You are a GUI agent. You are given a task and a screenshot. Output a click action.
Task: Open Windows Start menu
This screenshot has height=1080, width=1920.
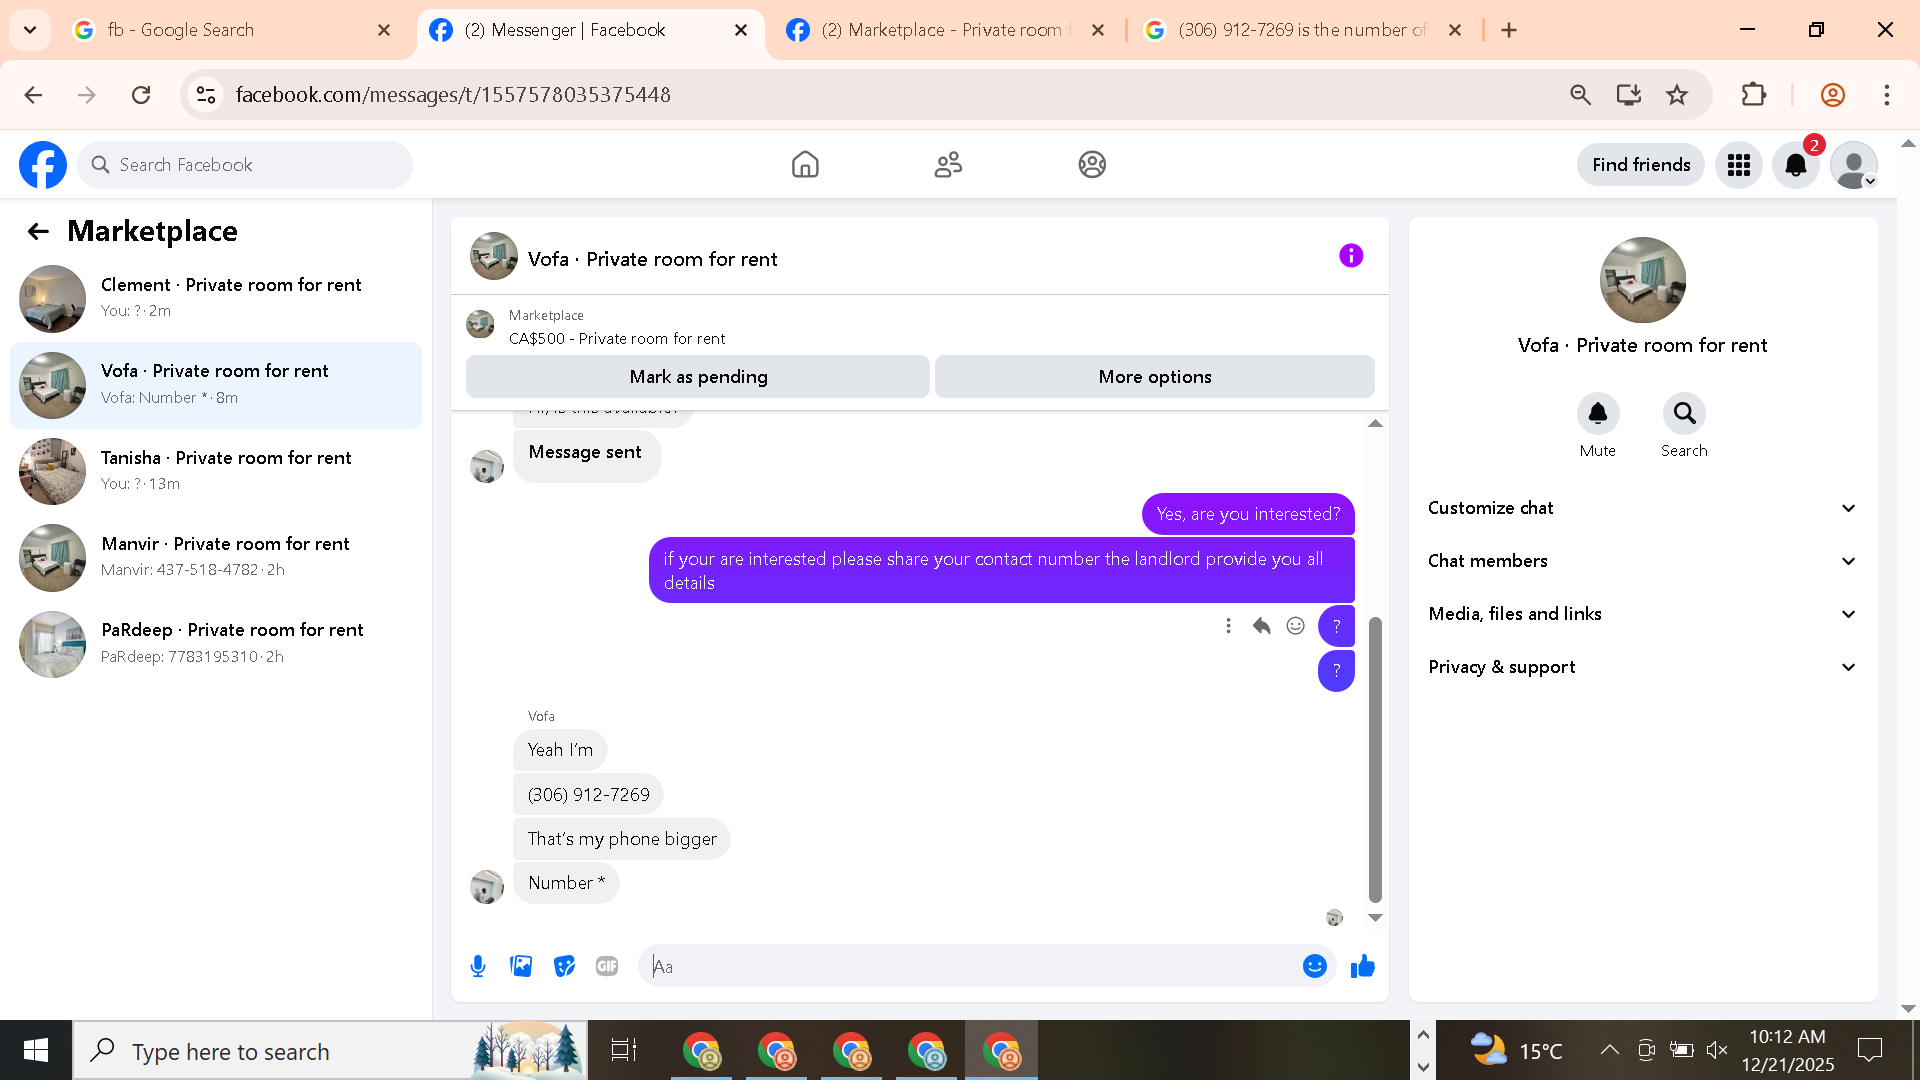tap(36, 1050)
